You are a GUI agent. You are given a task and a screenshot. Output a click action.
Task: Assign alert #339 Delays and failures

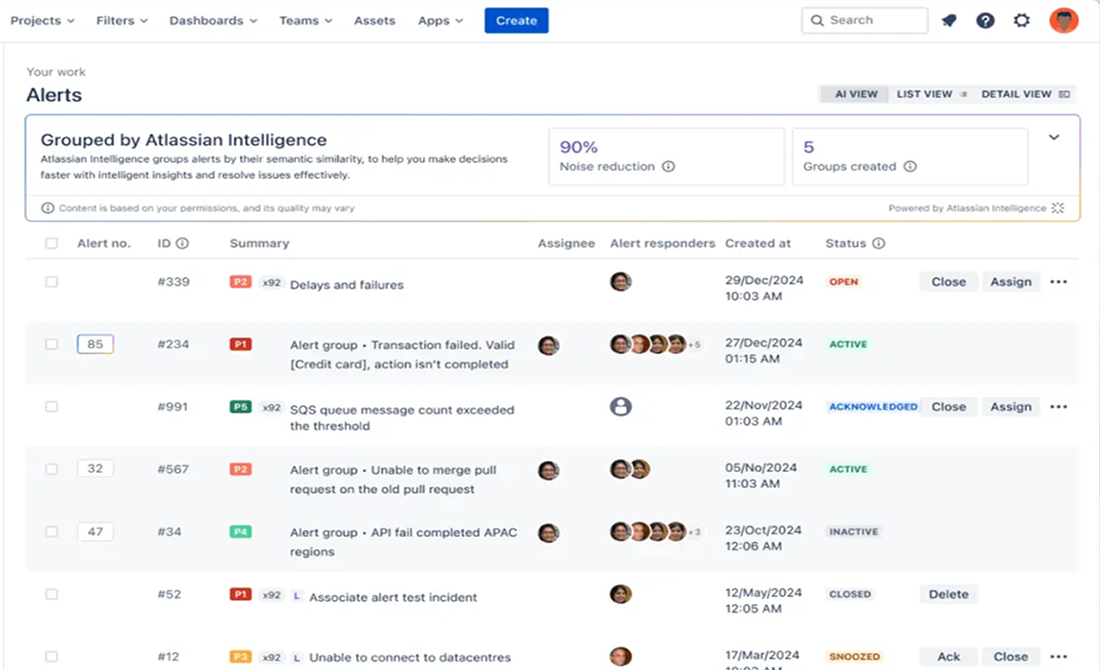(1011, 282)
